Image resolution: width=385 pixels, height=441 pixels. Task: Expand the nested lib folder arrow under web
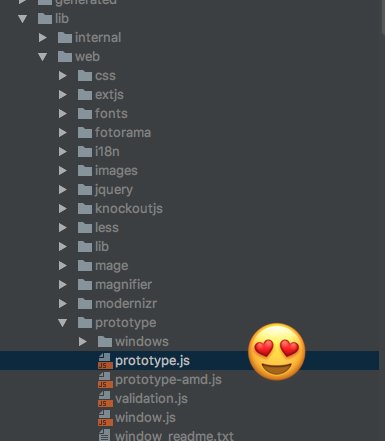pyautogui.click(x=63, y=247)
